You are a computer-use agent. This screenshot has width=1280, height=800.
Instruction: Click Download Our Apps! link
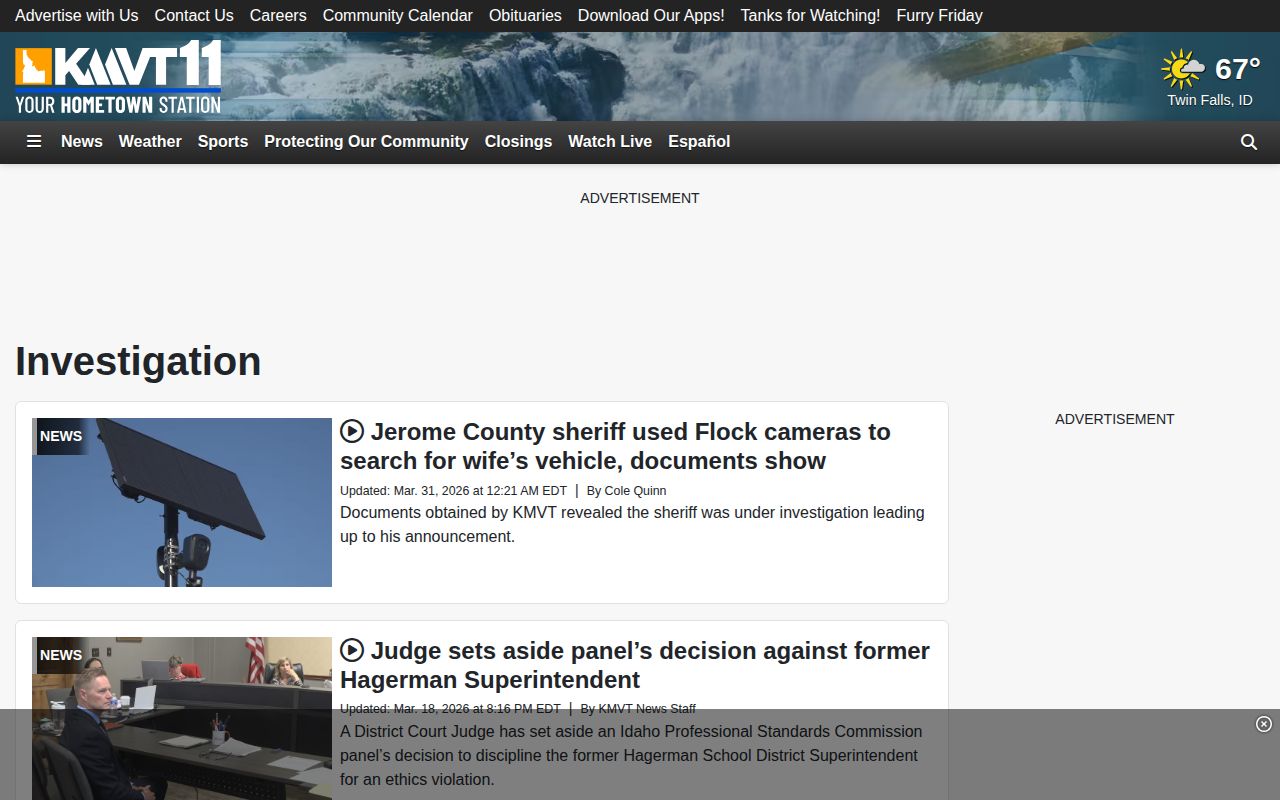tap(651, 16)
